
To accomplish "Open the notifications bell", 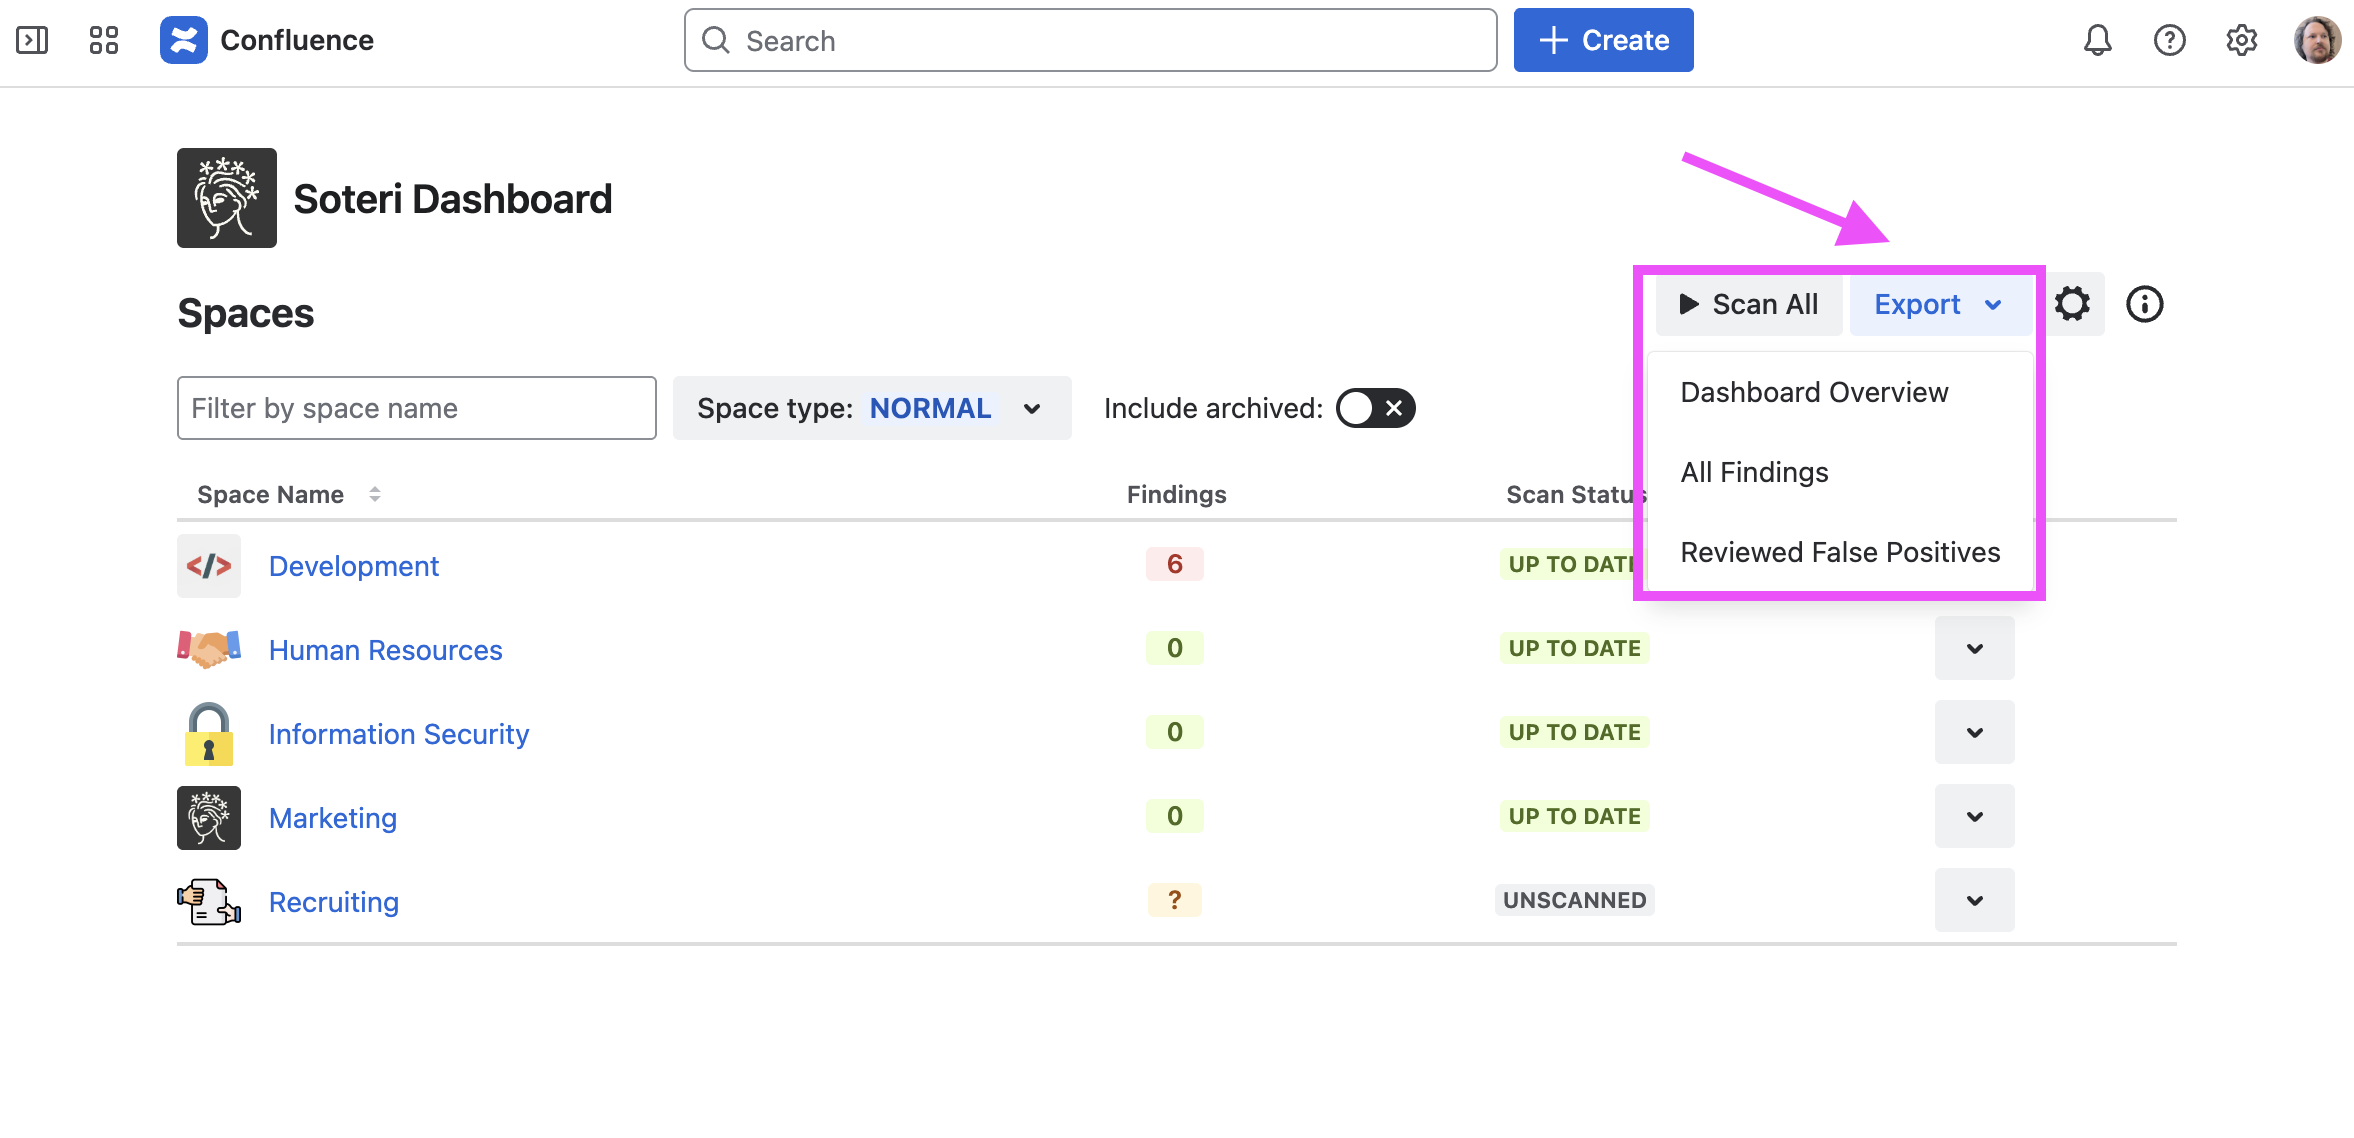I will tap(2097, 40).
